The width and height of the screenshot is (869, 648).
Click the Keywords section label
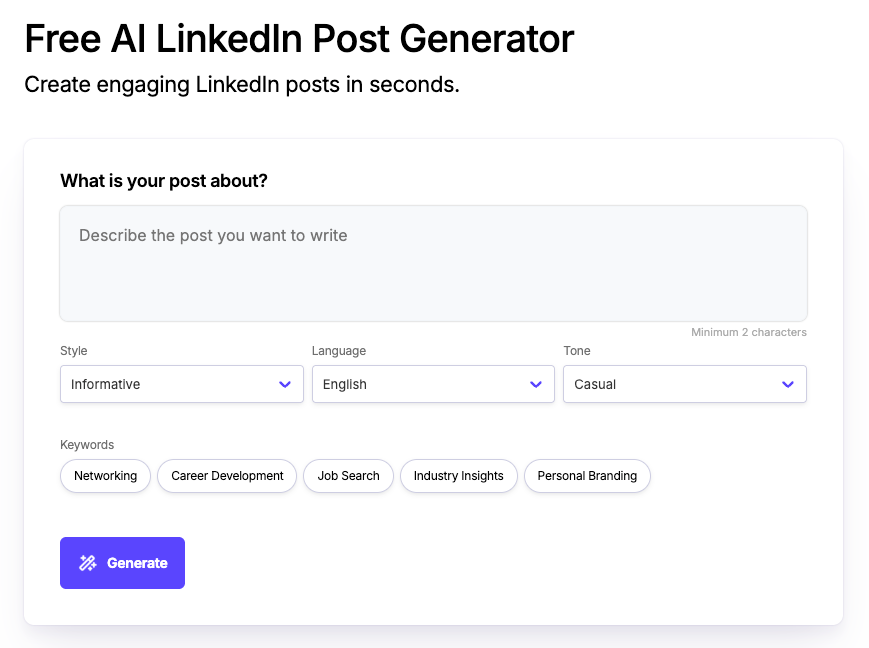(88, 445)
